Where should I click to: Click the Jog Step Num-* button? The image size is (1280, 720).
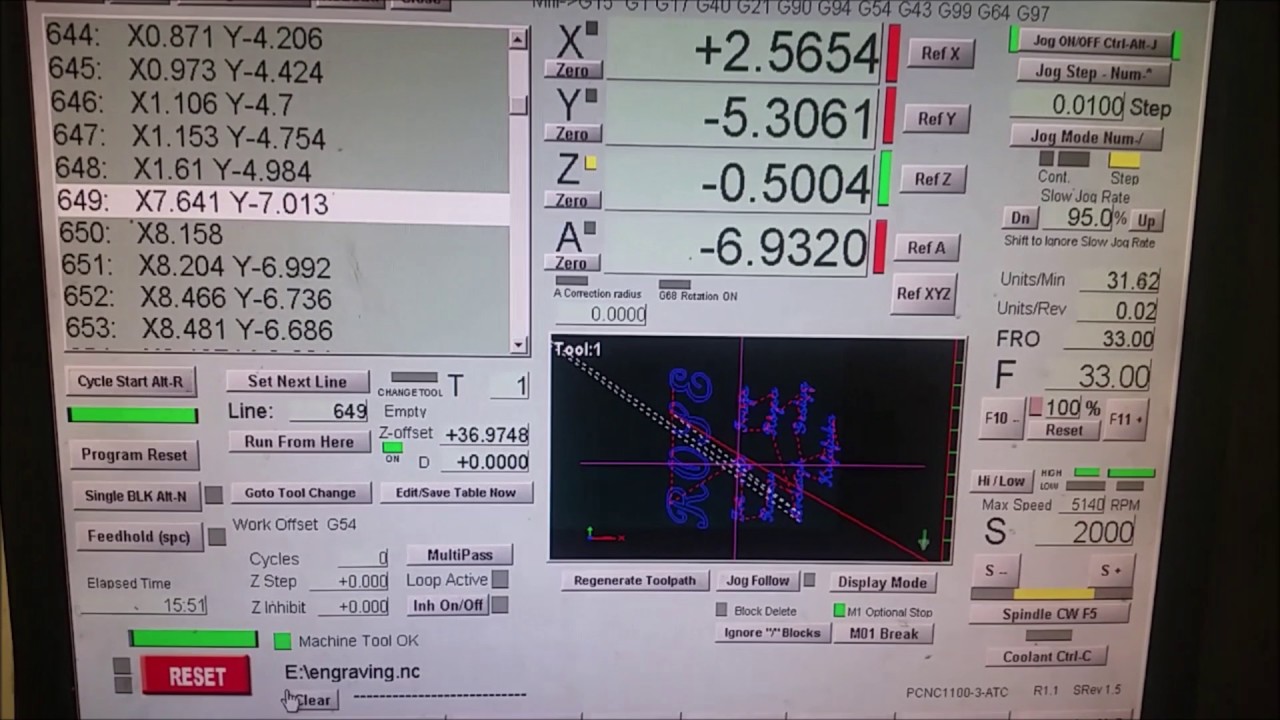tap(1093, 72)
